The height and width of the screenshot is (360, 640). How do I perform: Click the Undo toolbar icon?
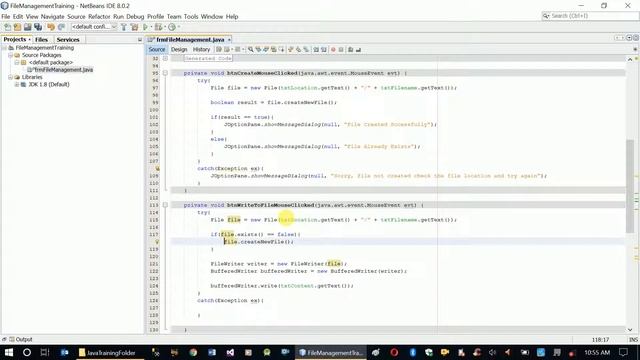[51, 27]
